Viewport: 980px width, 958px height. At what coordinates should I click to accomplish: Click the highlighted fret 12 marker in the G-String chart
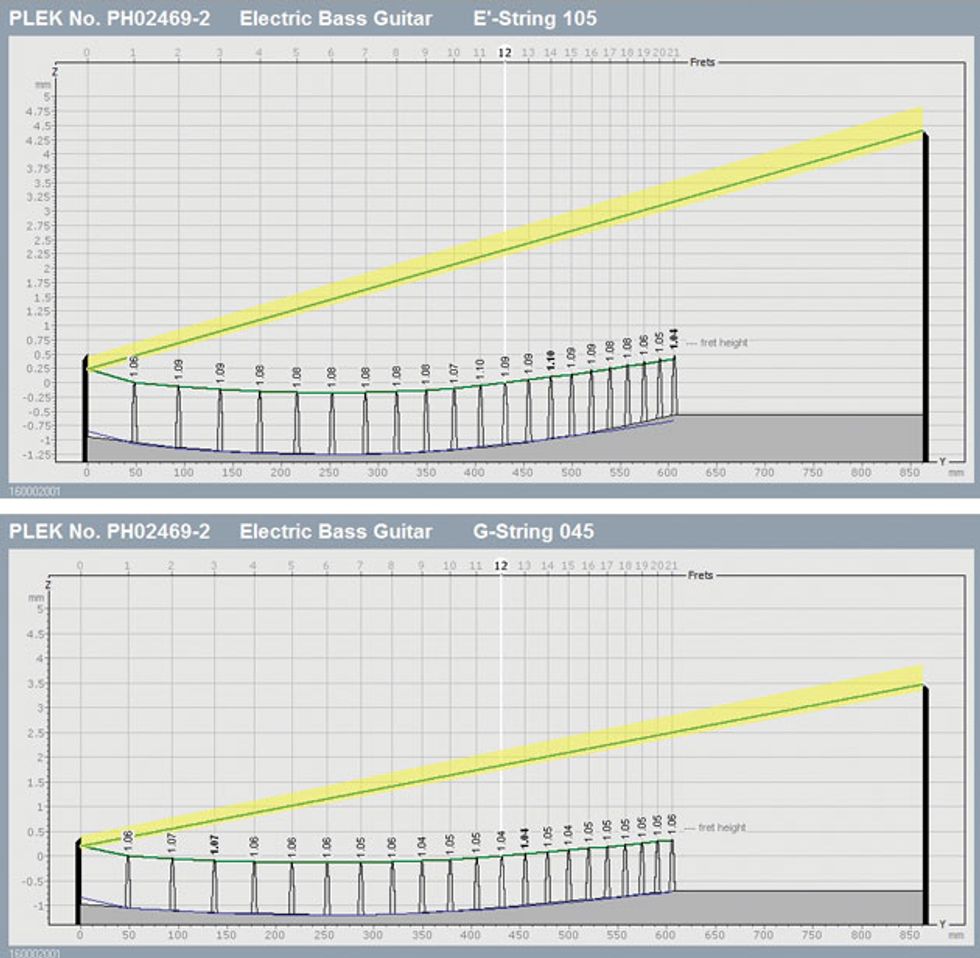pos(502,565)
